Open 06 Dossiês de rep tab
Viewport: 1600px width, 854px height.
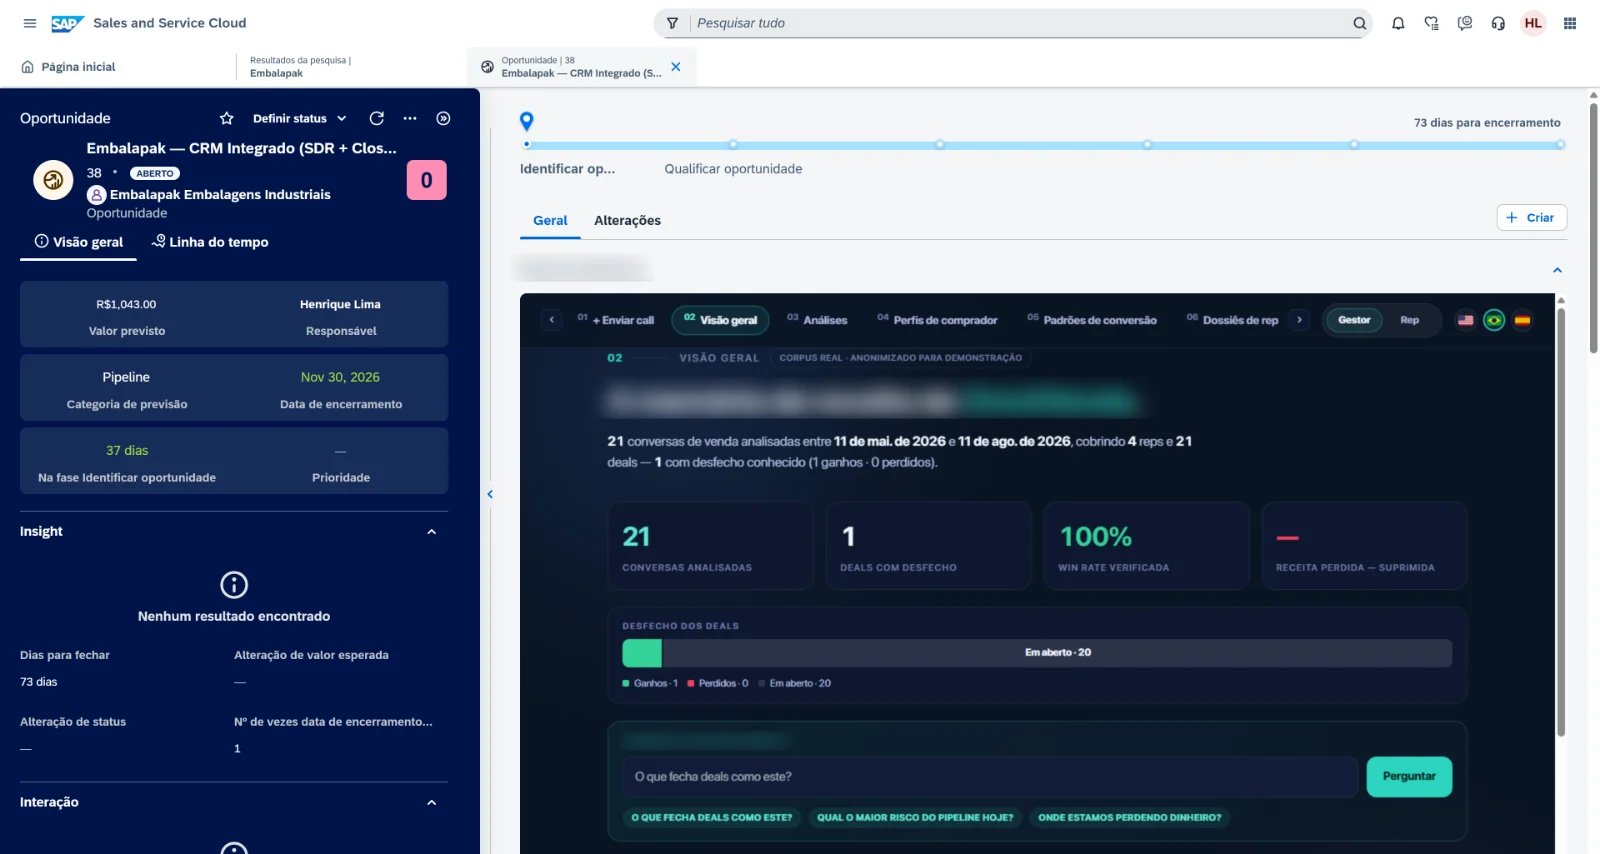tap(1233, 320)
